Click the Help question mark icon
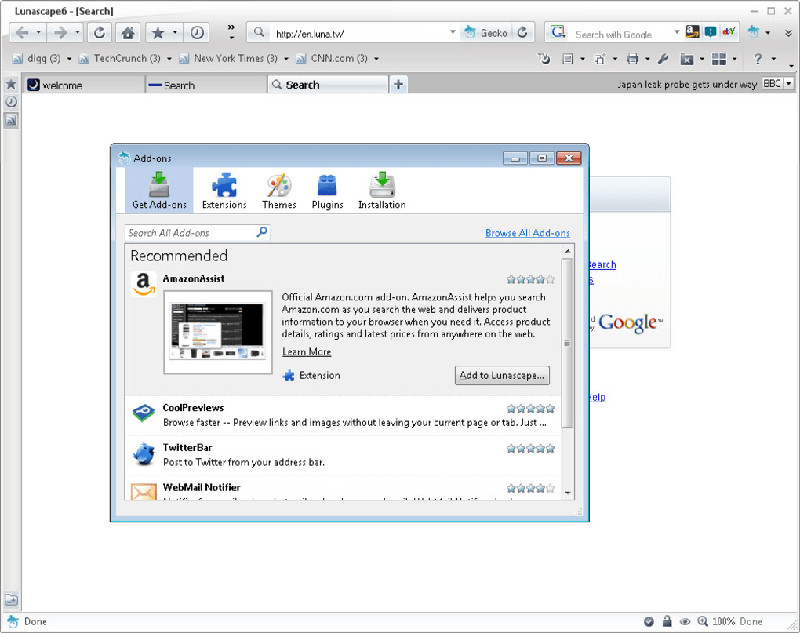Screen dimensions: 800x633 tap(758, 59)
